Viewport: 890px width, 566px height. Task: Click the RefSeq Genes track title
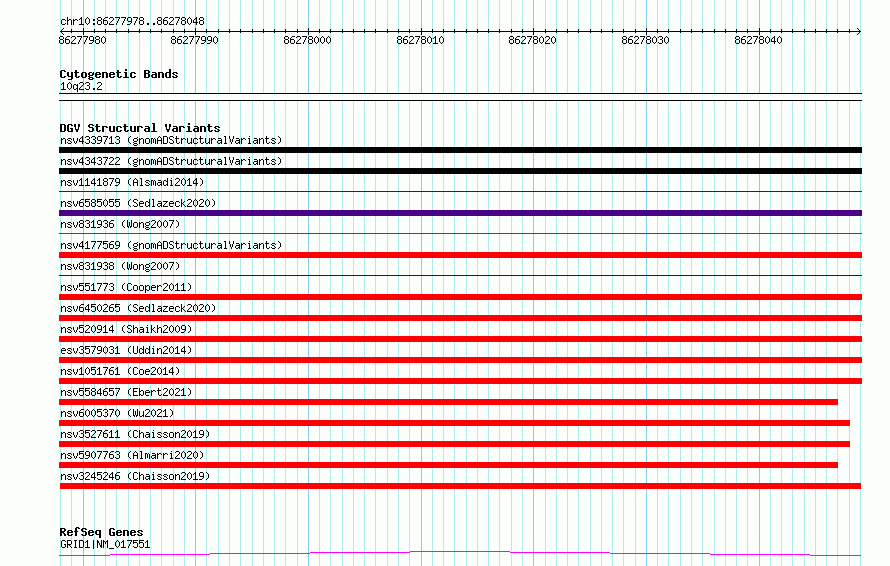(x=101, y=532)
